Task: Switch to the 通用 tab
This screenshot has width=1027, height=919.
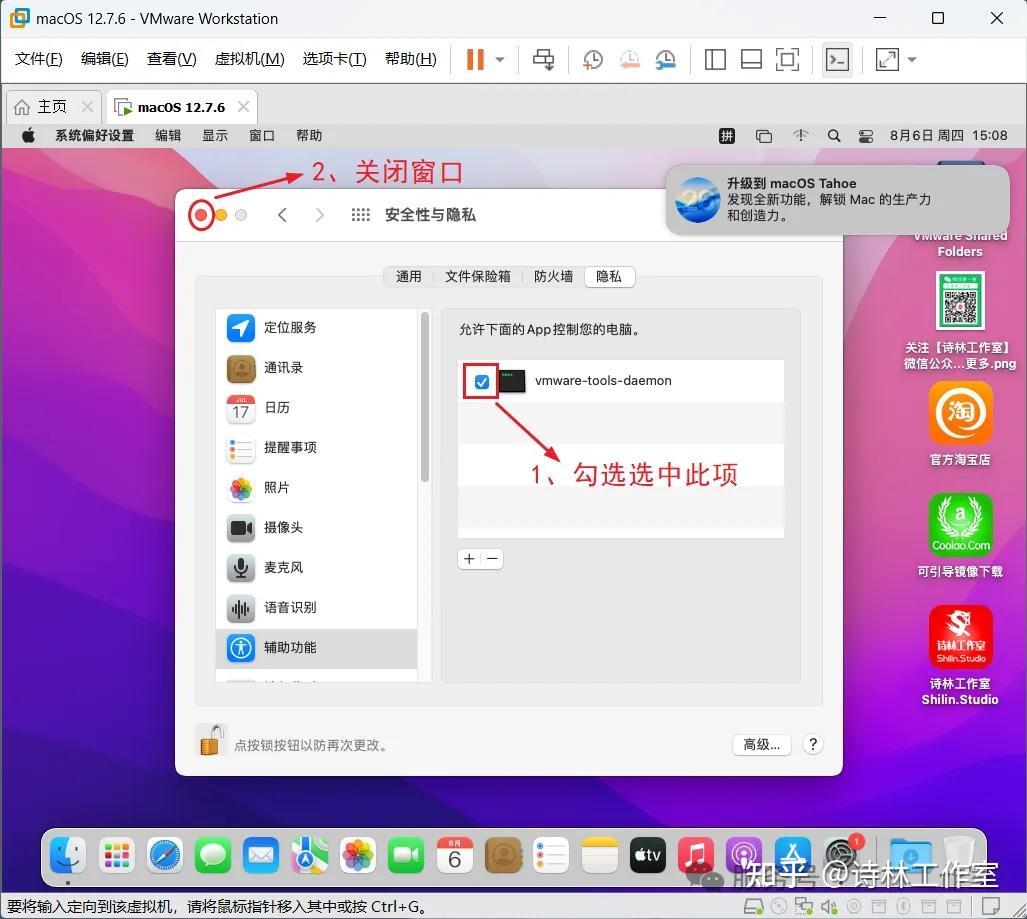Action: [408, 276]
